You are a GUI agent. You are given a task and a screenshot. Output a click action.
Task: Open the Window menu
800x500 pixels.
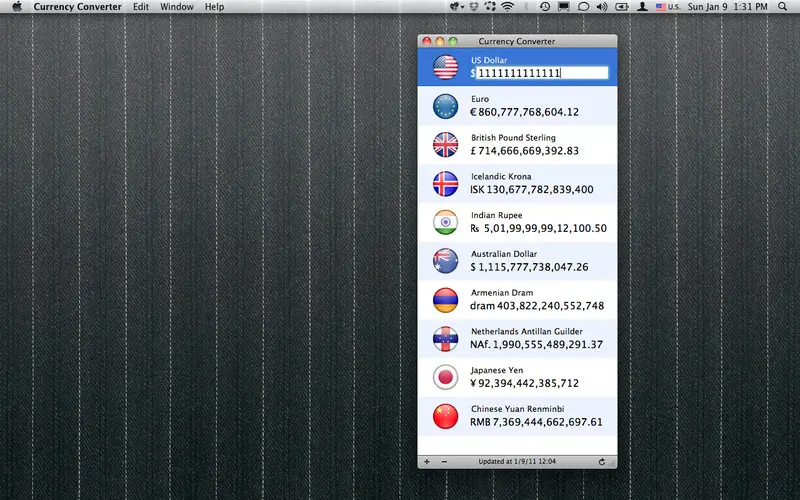click(x=177, y=7)
